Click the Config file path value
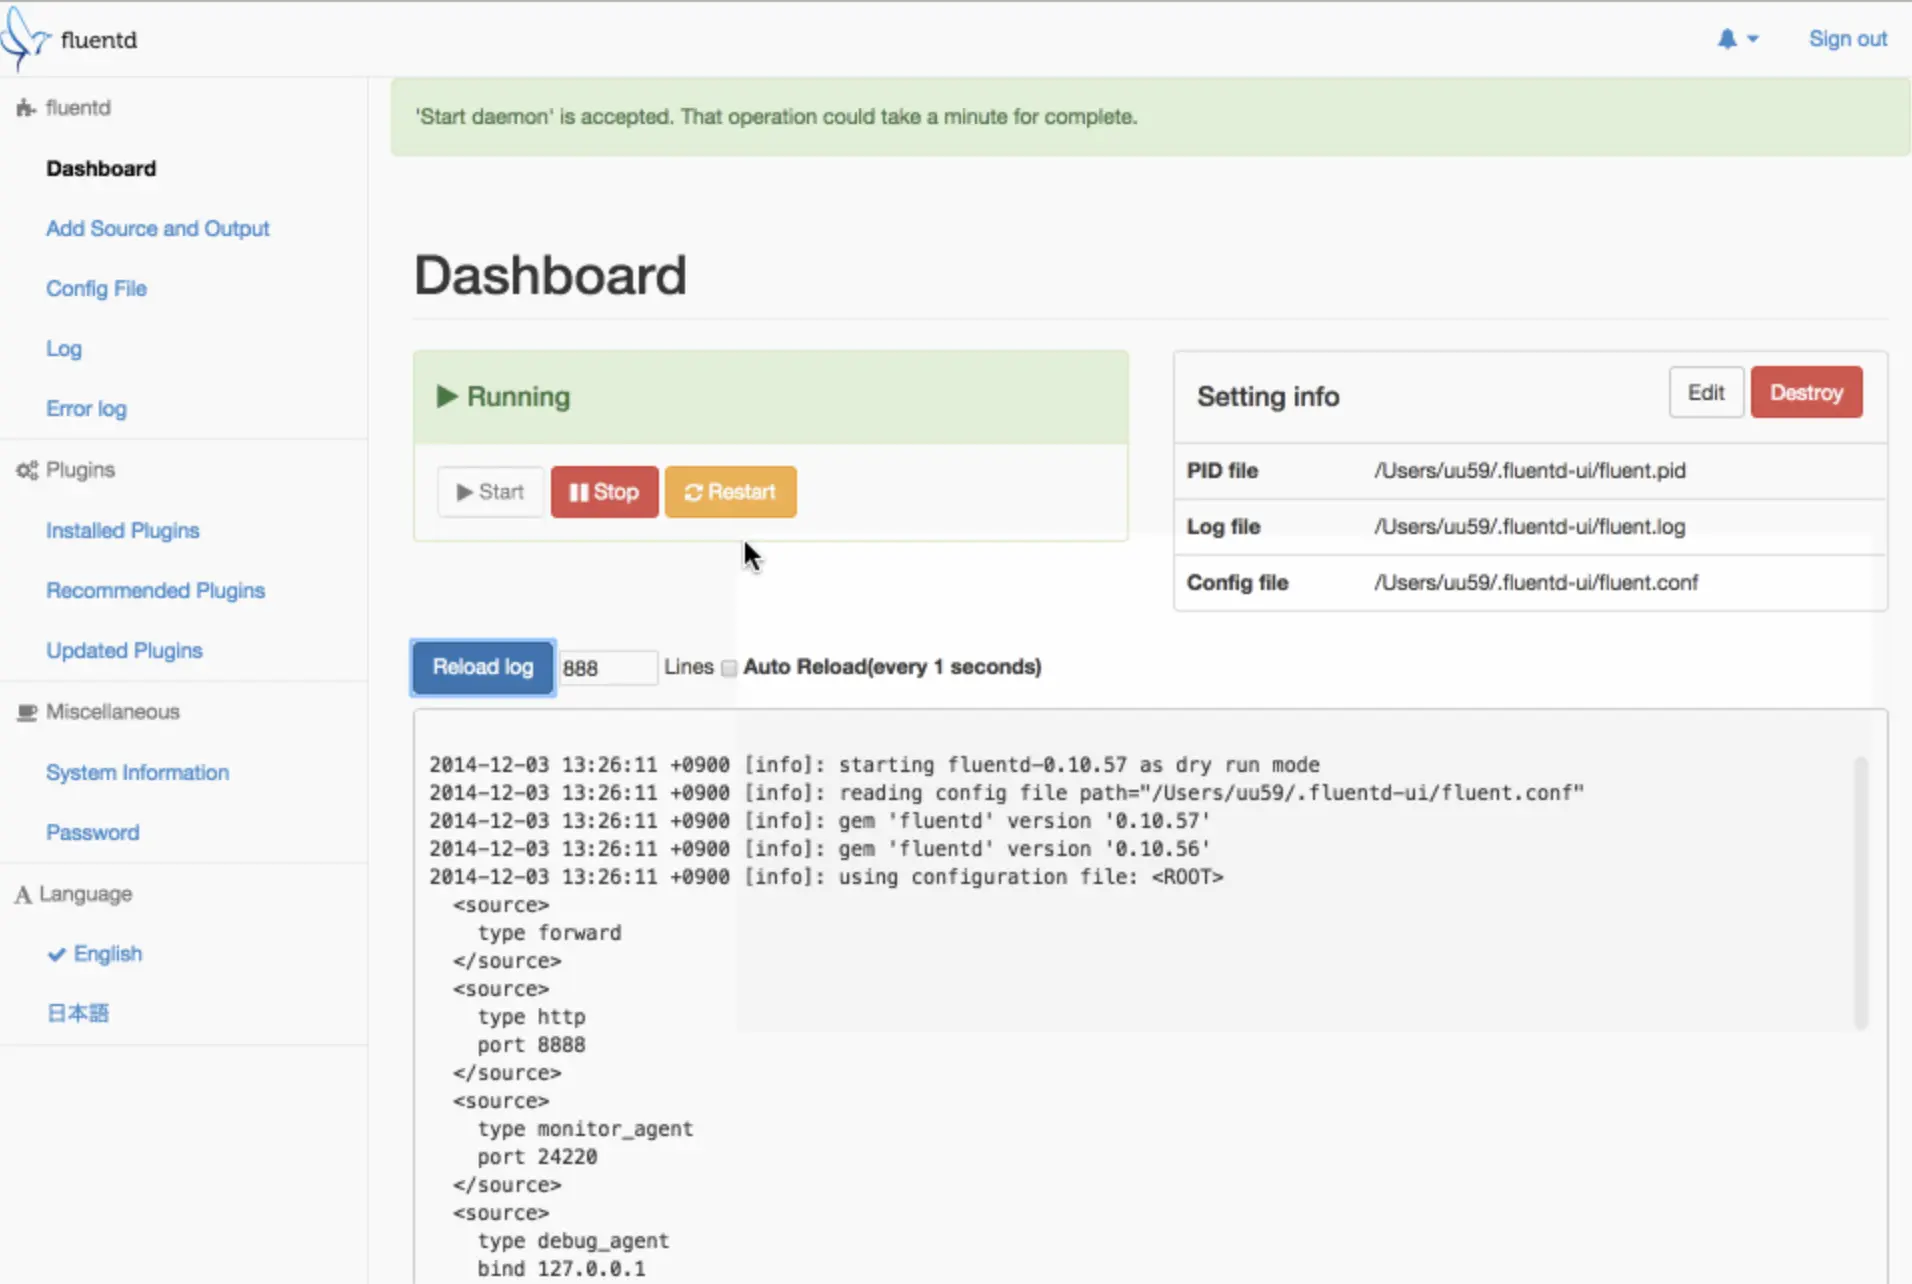1912x1284 pixels. tap(1536, 582)
